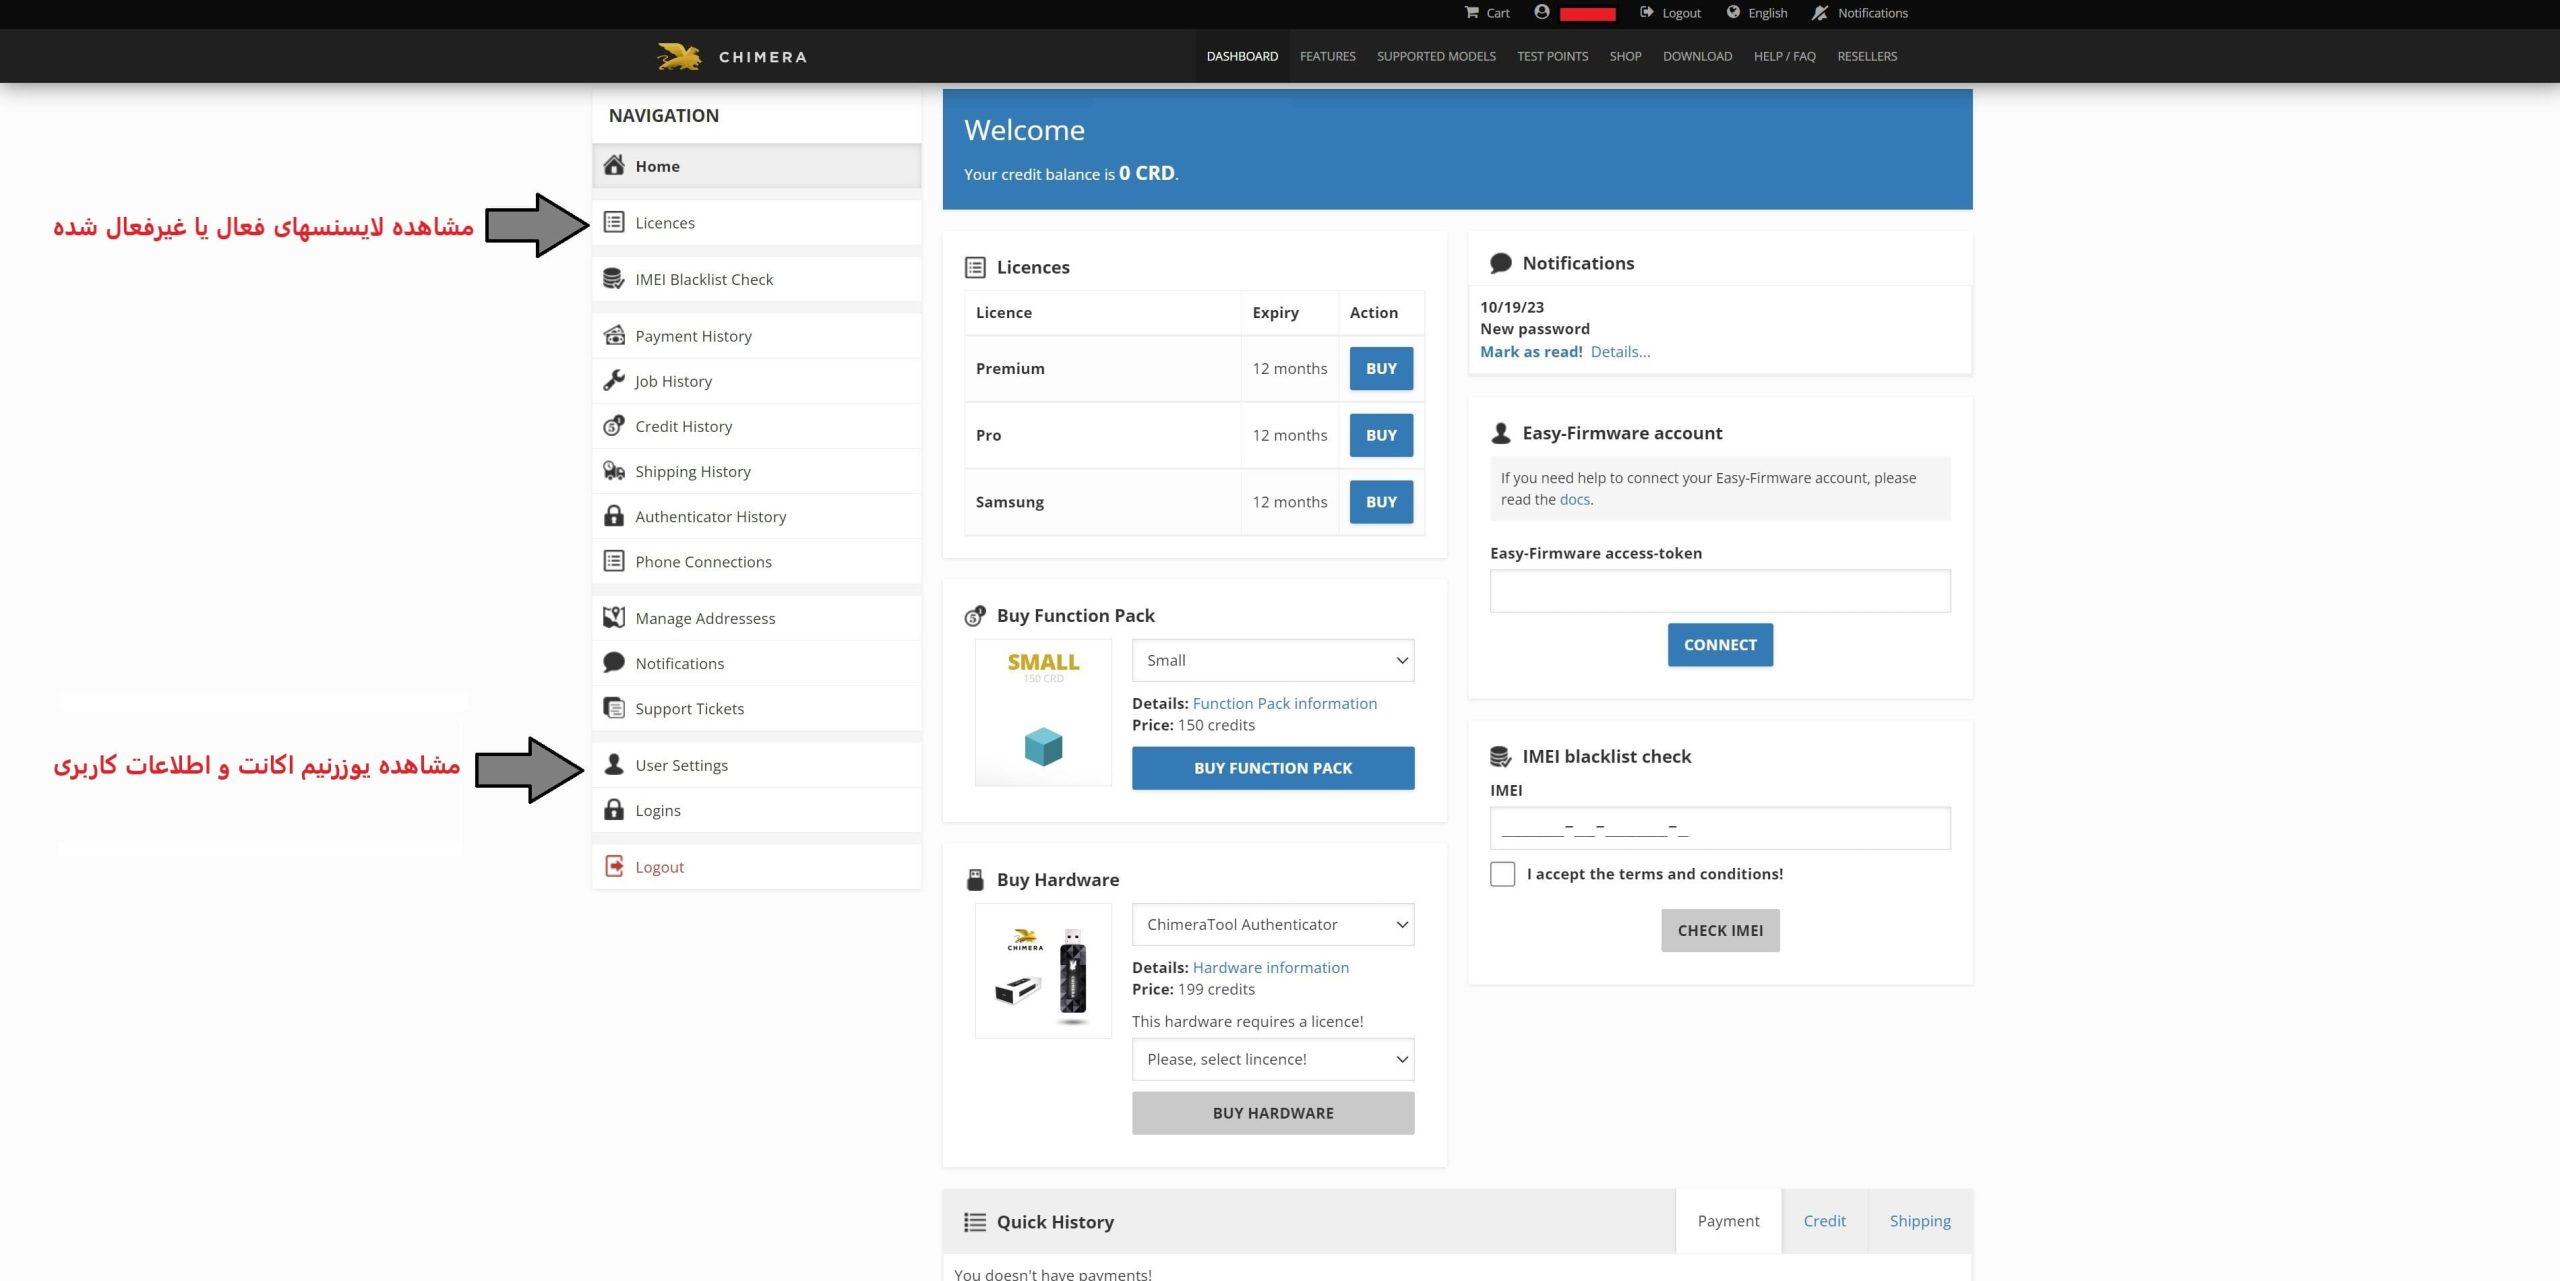This screenshot has width=2560, height=1281.
Task: Click the red Logout icon in sidebar
Action: 614,867
